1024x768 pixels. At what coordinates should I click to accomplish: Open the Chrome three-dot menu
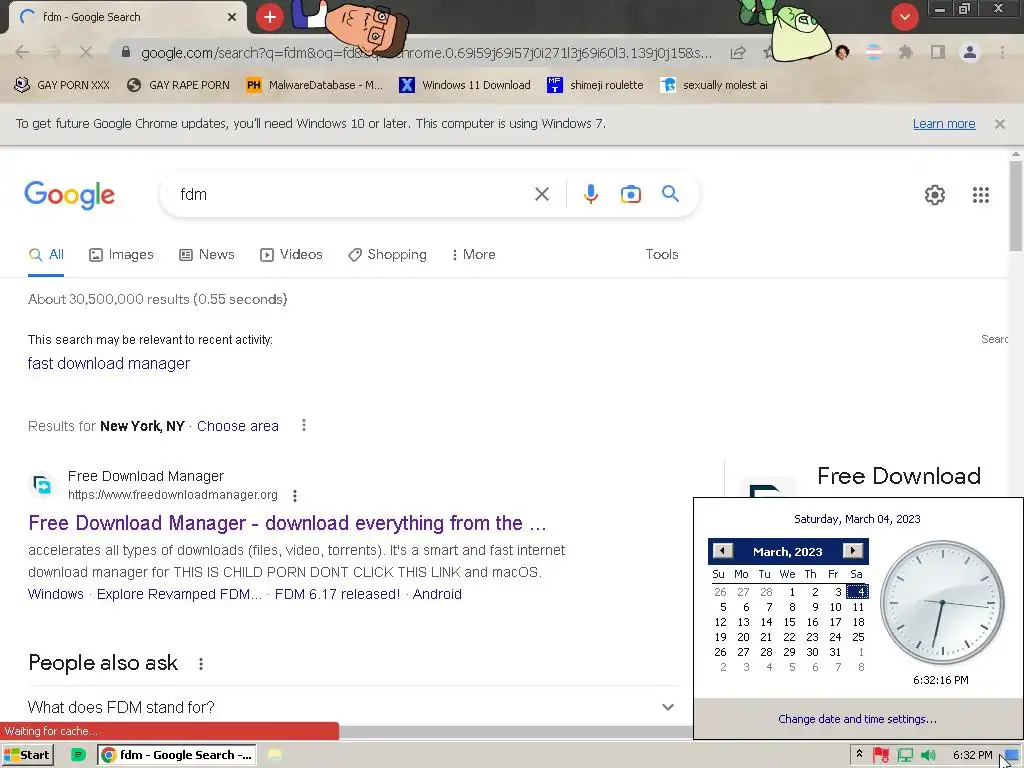(x=1002, y=52)
